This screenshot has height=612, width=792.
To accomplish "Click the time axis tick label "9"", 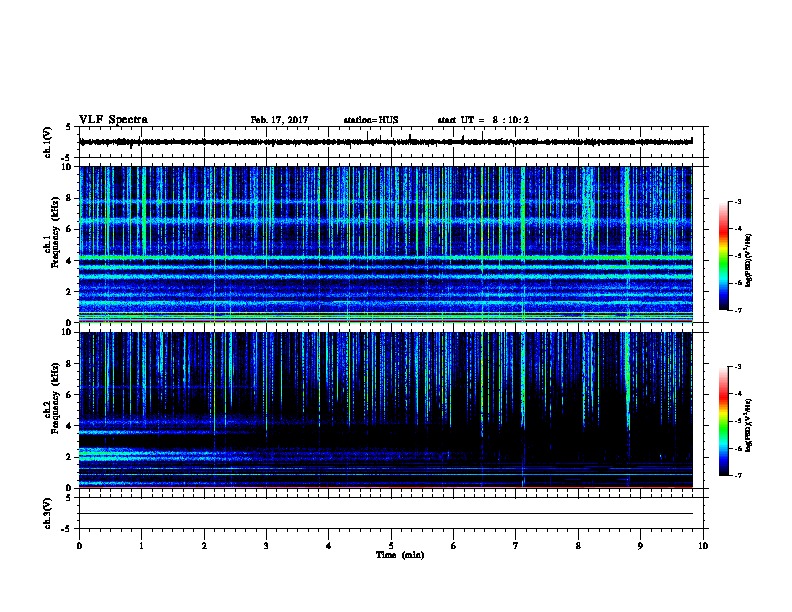I will click(x=640, y=546).
